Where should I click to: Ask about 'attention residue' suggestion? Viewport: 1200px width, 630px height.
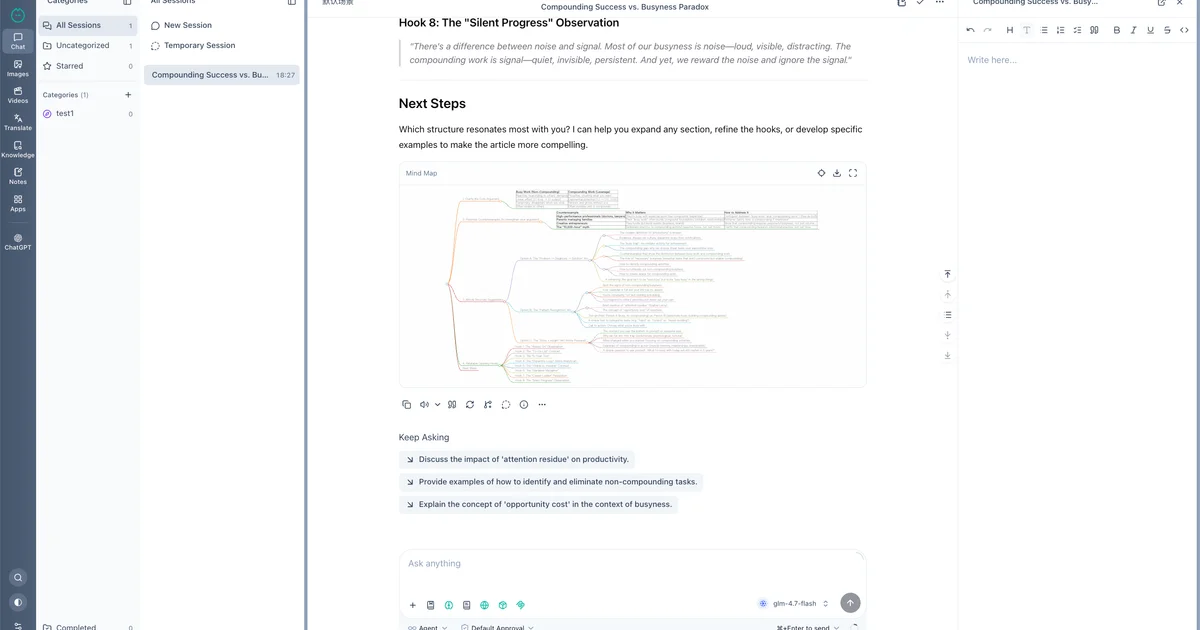pos(517,460)
